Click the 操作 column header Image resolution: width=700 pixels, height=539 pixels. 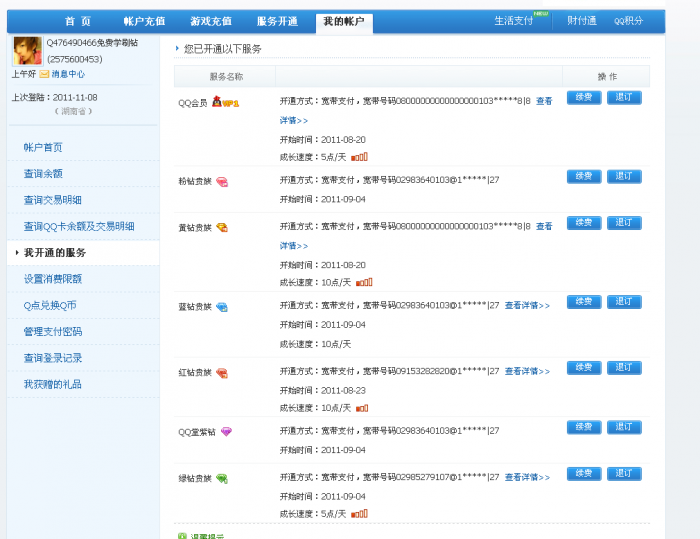coord(606,76)
